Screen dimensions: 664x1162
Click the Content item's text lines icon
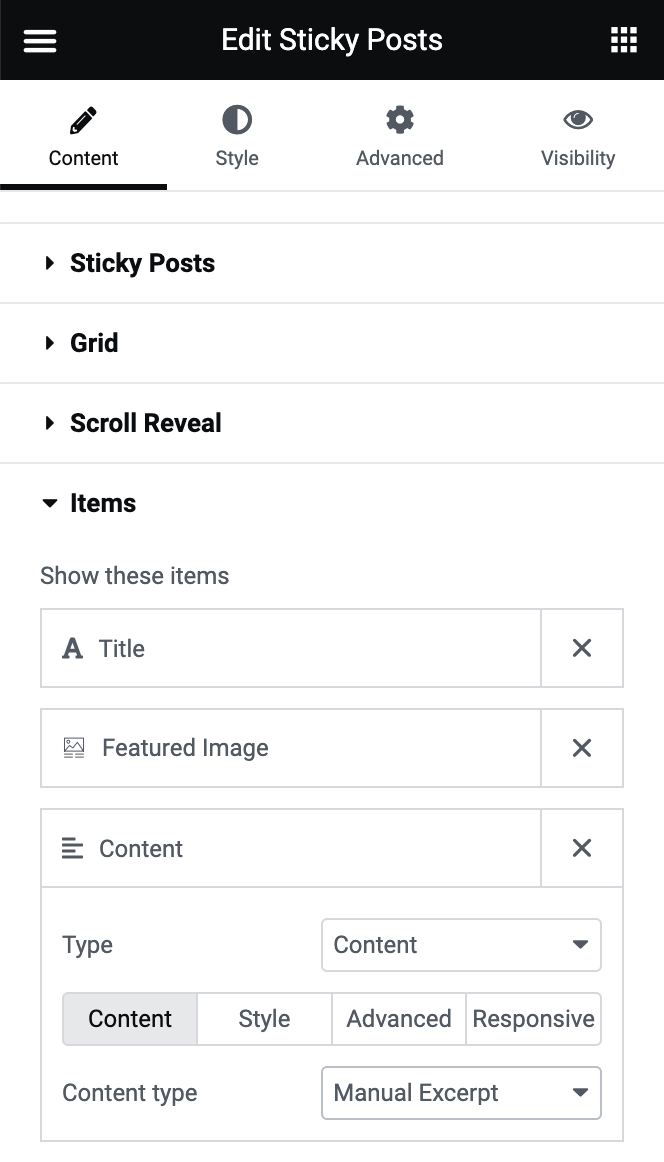[x=71, y=848]
